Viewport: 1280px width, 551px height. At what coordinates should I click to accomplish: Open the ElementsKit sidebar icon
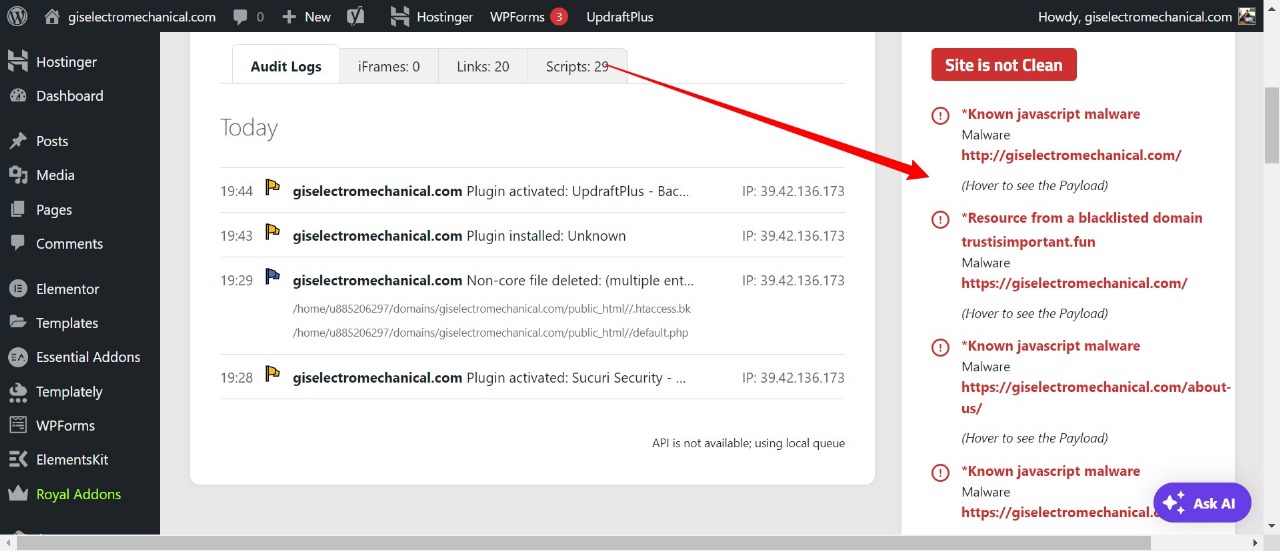coord(18,460)
